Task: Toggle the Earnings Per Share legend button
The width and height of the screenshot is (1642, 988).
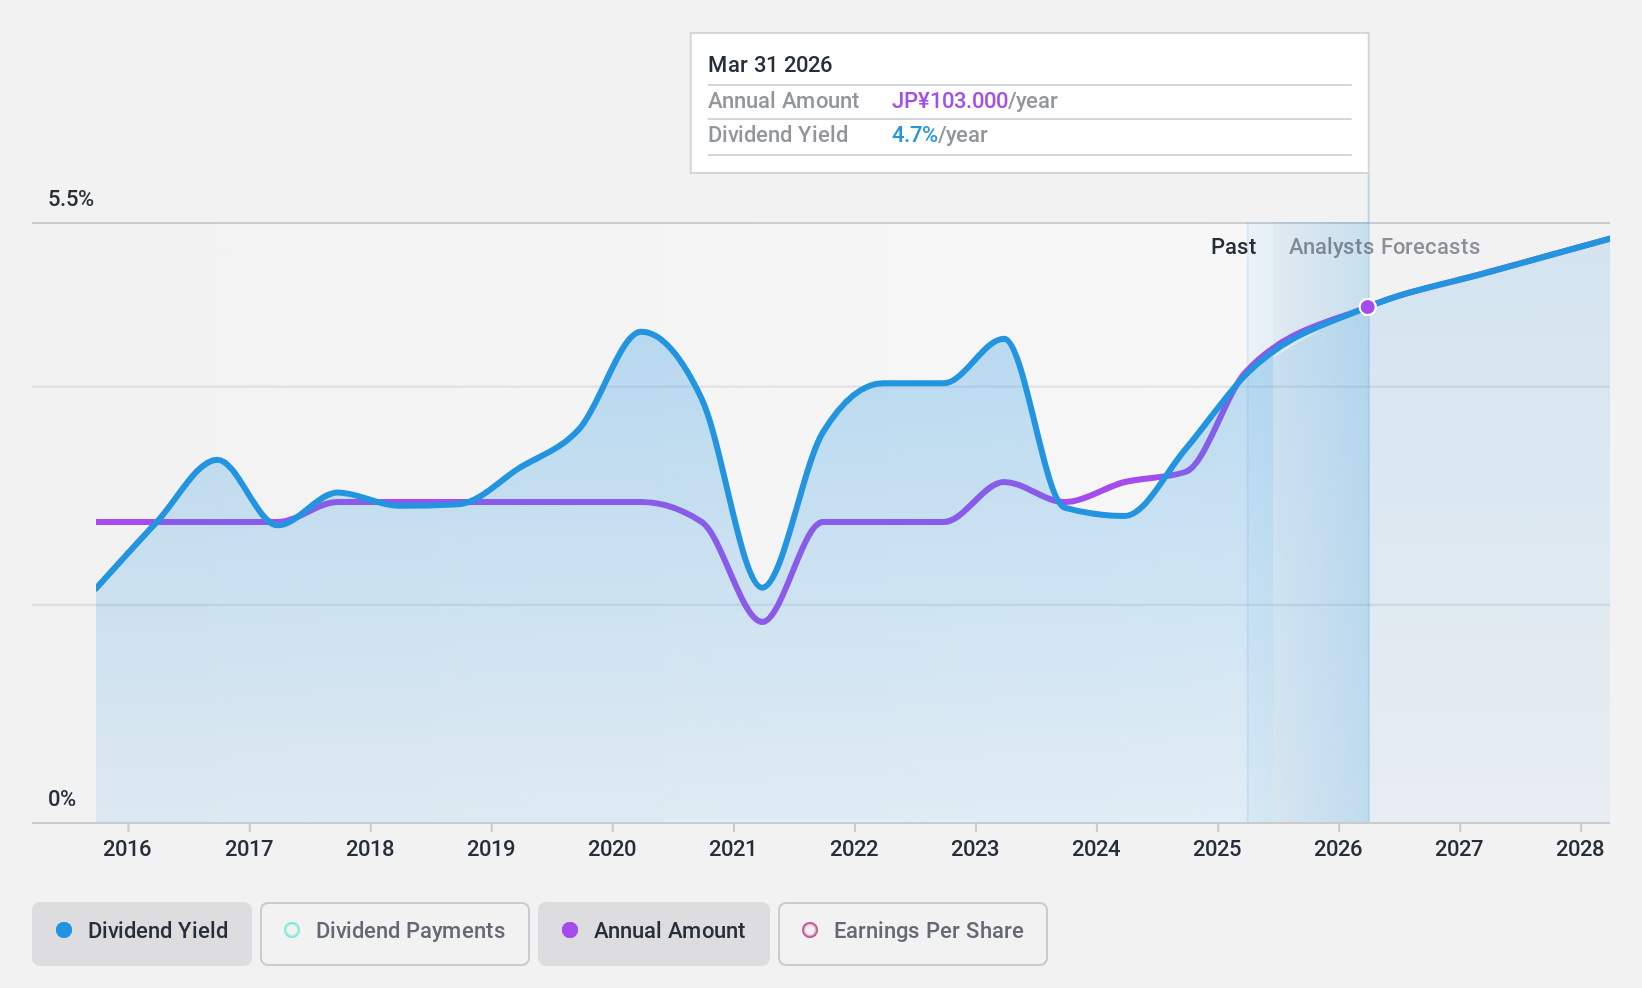Action: point(913,933)
